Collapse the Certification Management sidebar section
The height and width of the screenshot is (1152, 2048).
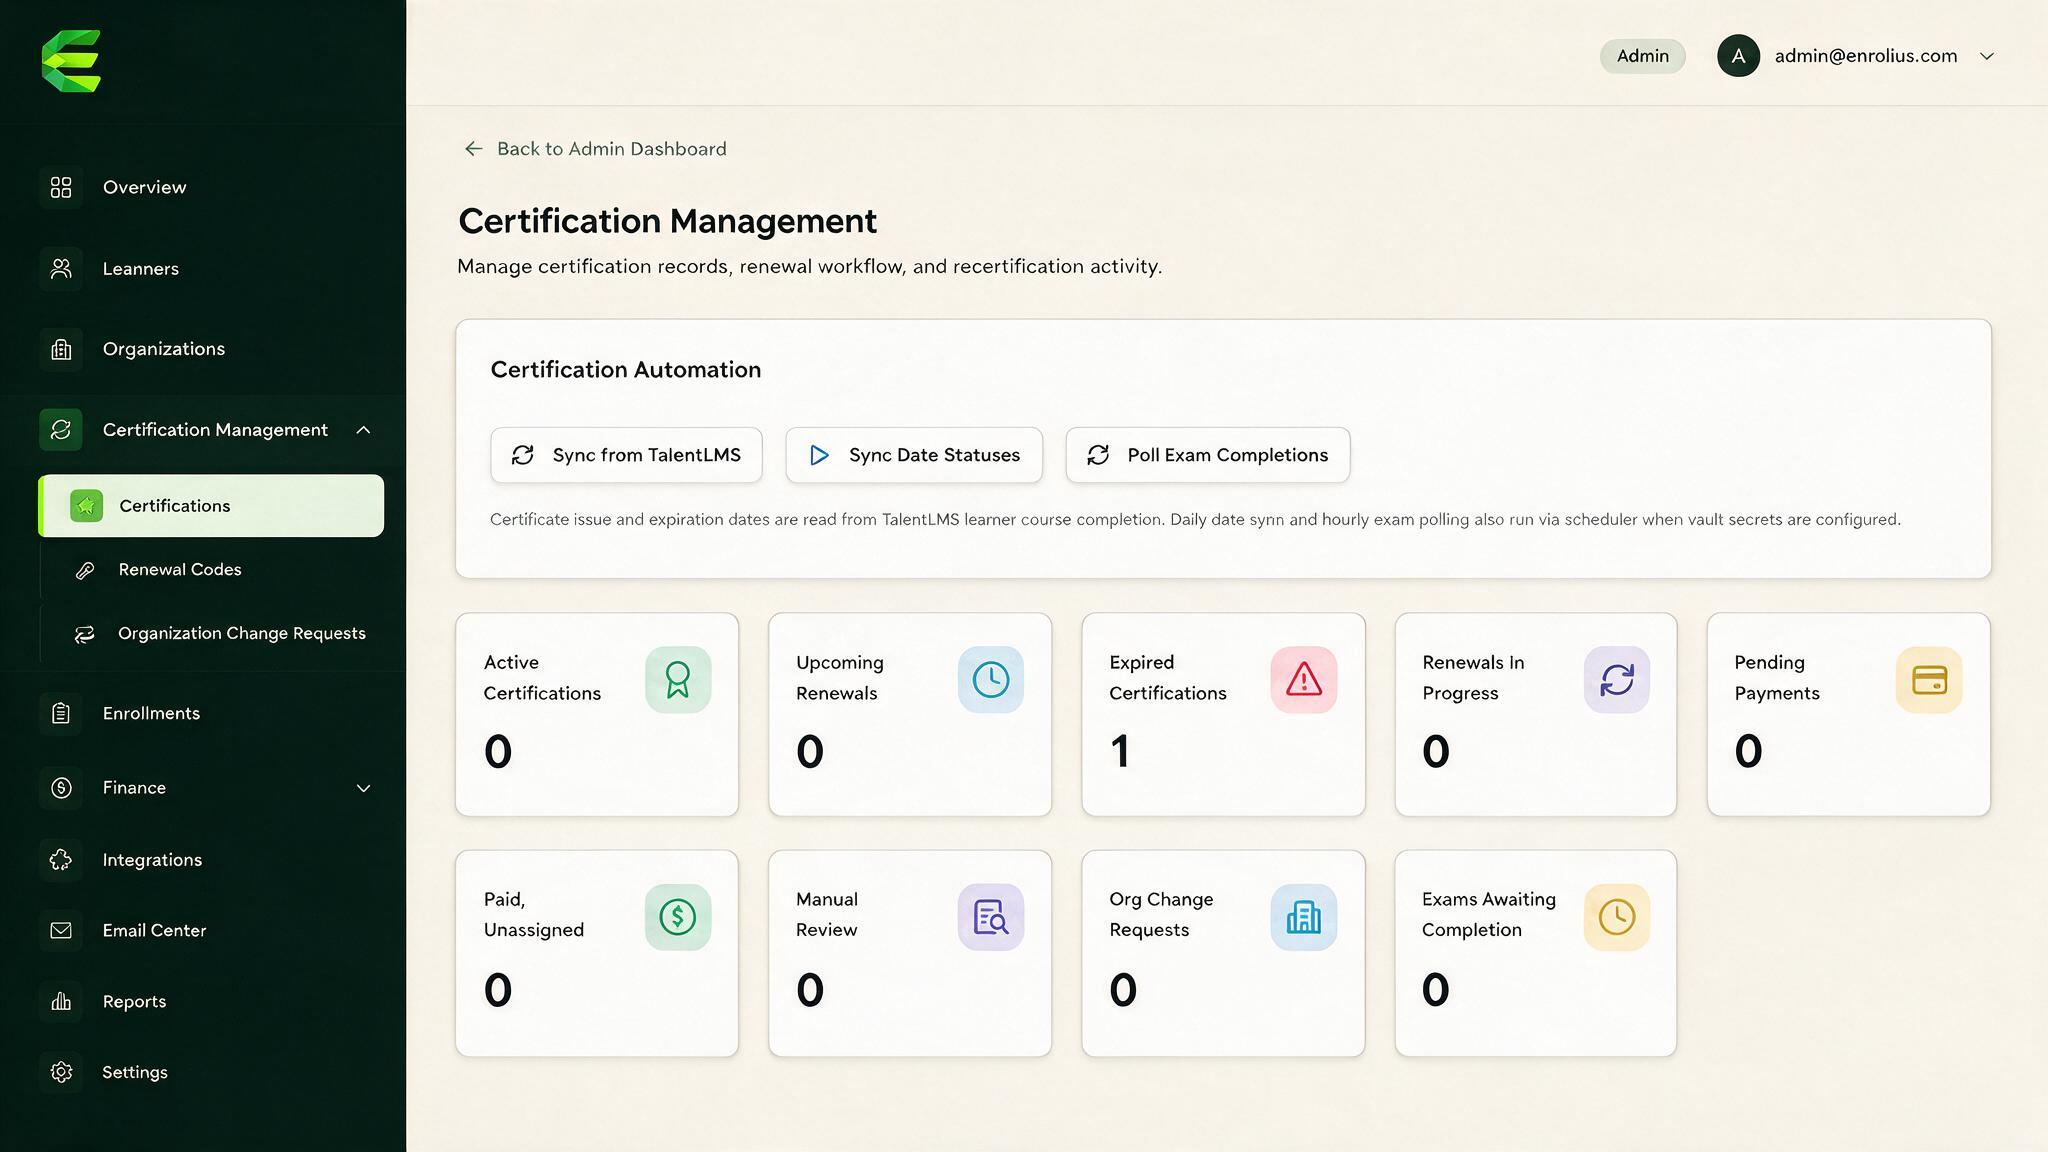[364, 430]
